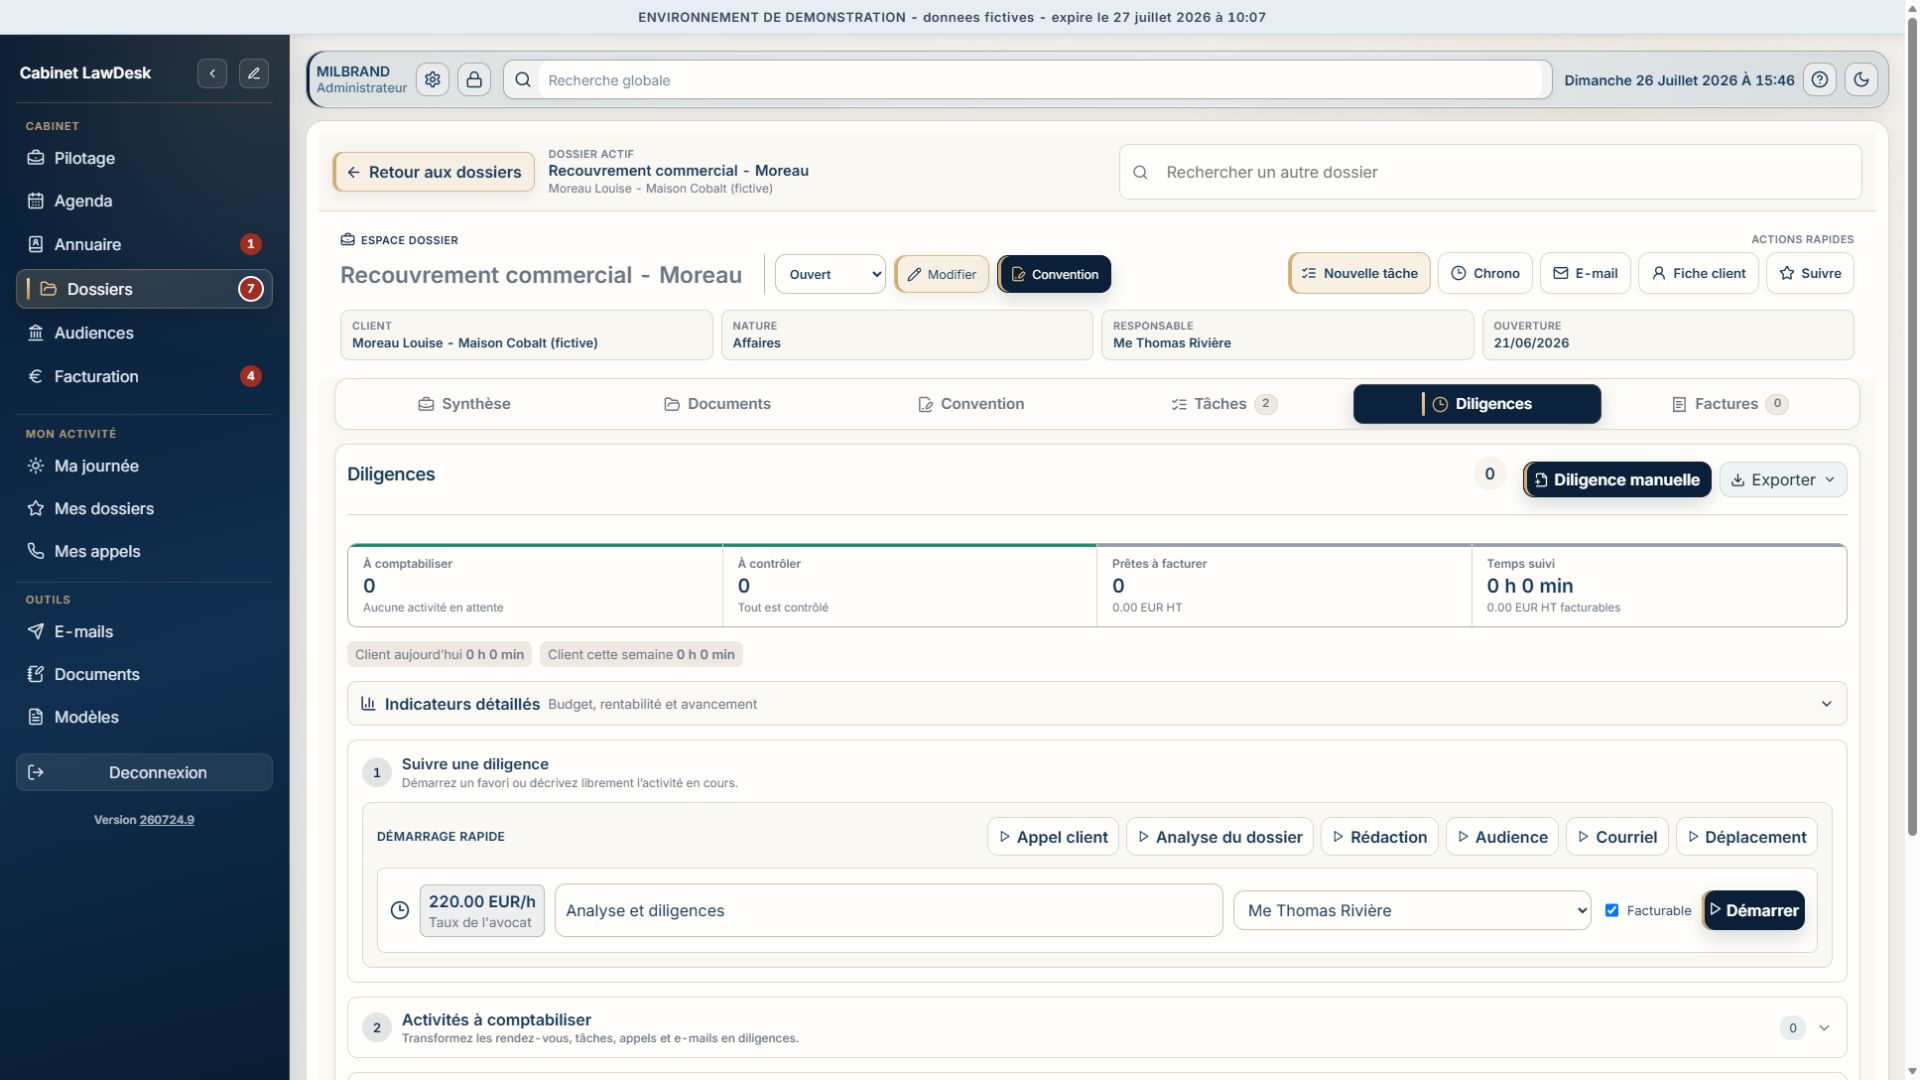The width and height of the screenshot is (1920, 1080).
Task: Start quick Appel client timer
Action: coord(1053,837)
